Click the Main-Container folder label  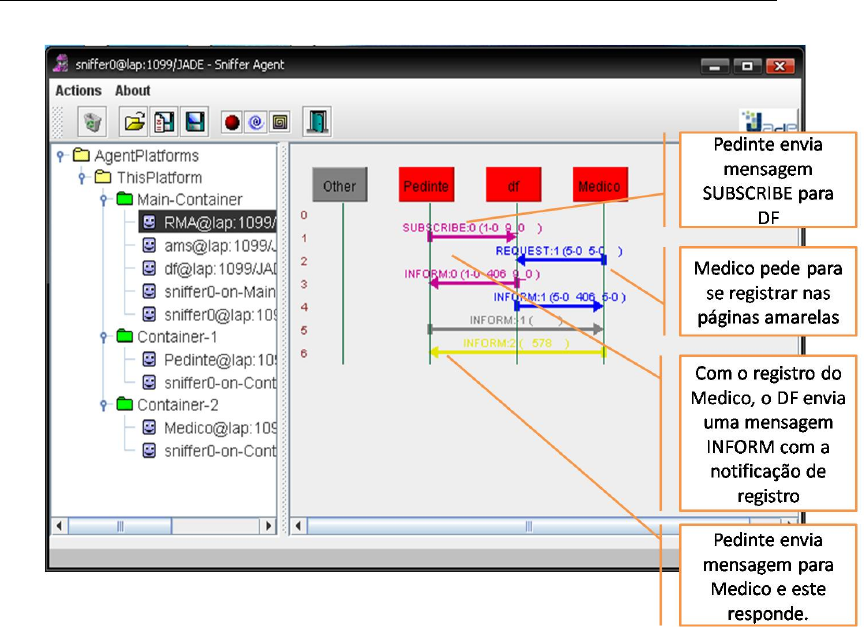click(x=190, y=199)
